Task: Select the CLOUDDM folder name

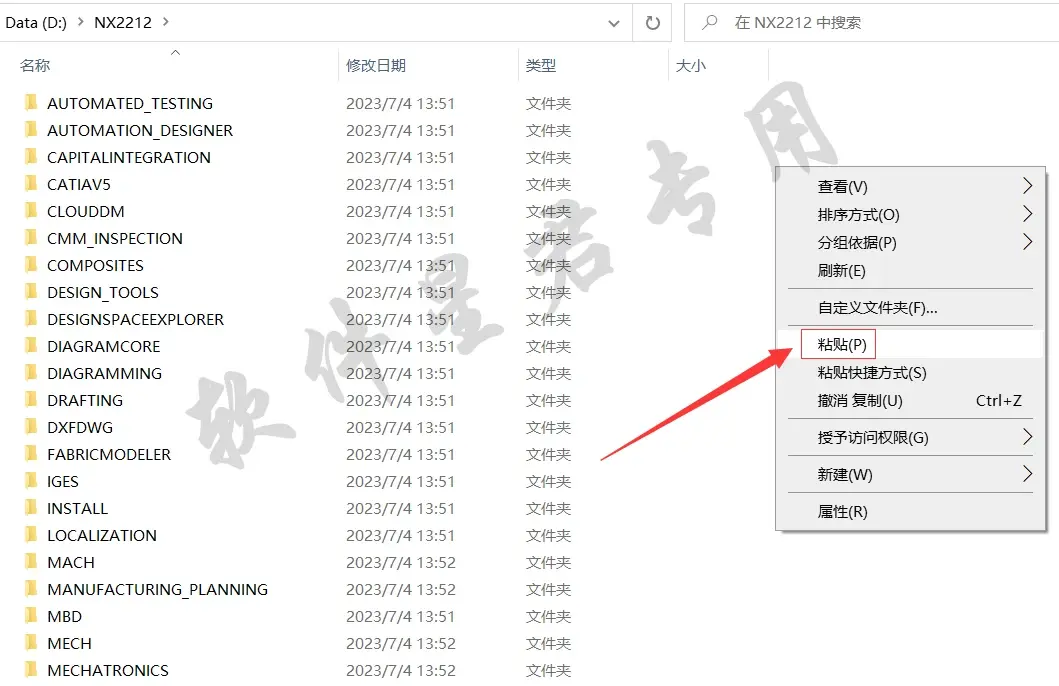Action: [x=86, y=211]
